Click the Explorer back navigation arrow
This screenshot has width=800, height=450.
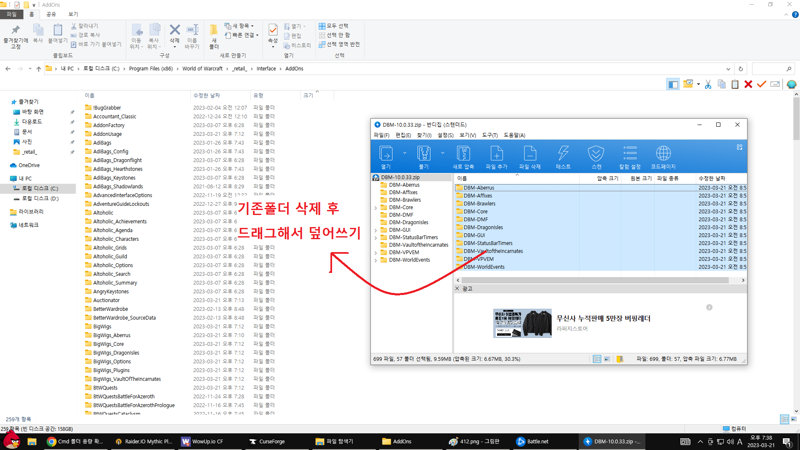(x=8, y=68)
